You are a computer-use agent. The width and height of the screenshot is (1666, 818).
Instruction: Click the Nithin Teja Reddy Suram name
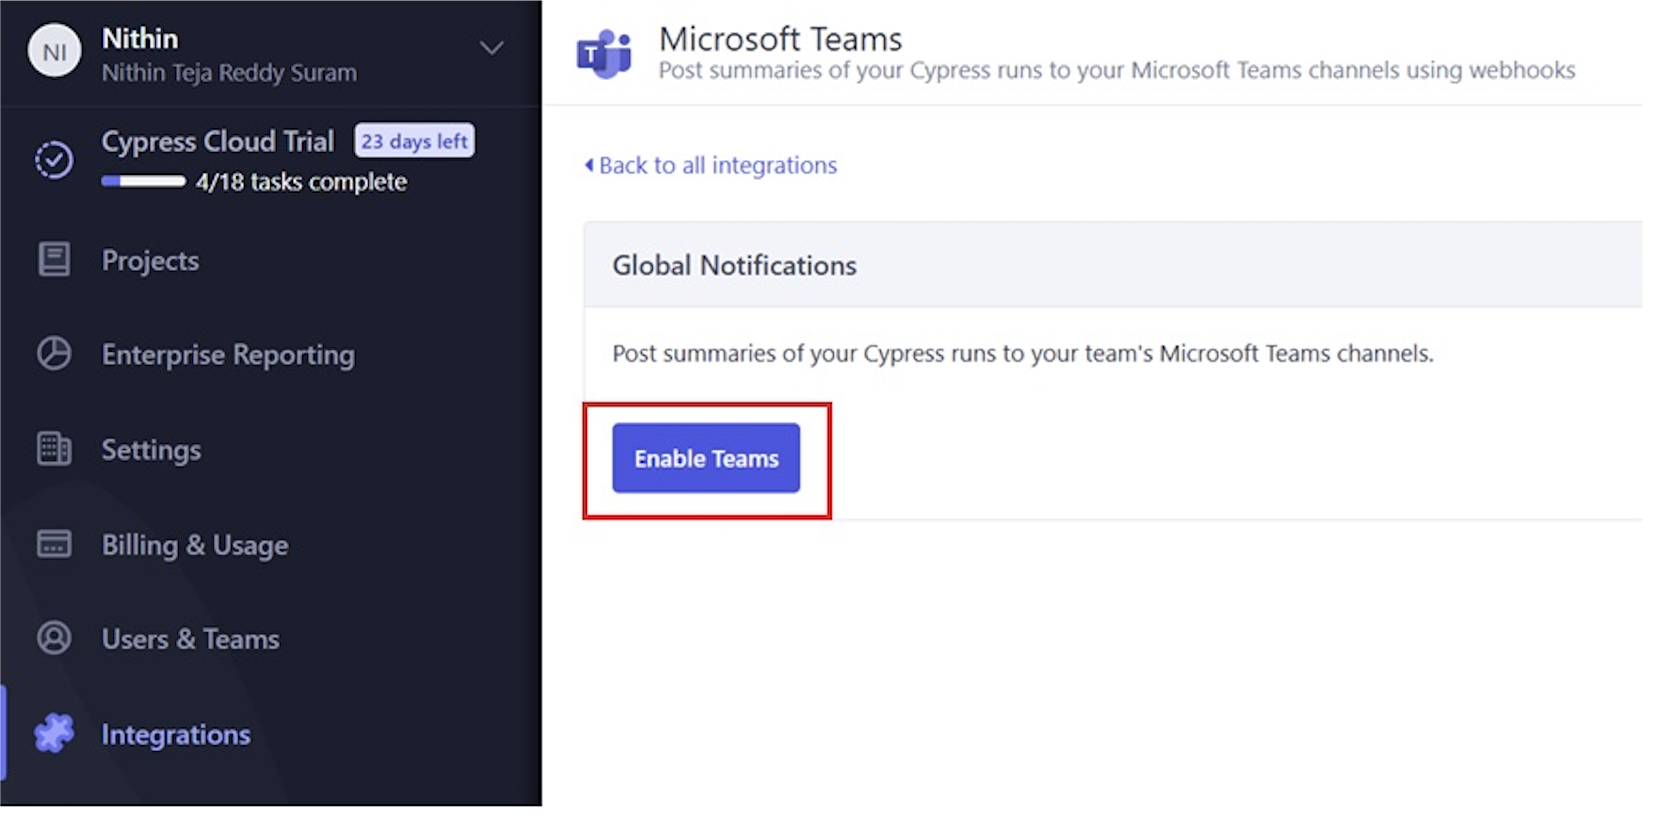click(229, 73)
